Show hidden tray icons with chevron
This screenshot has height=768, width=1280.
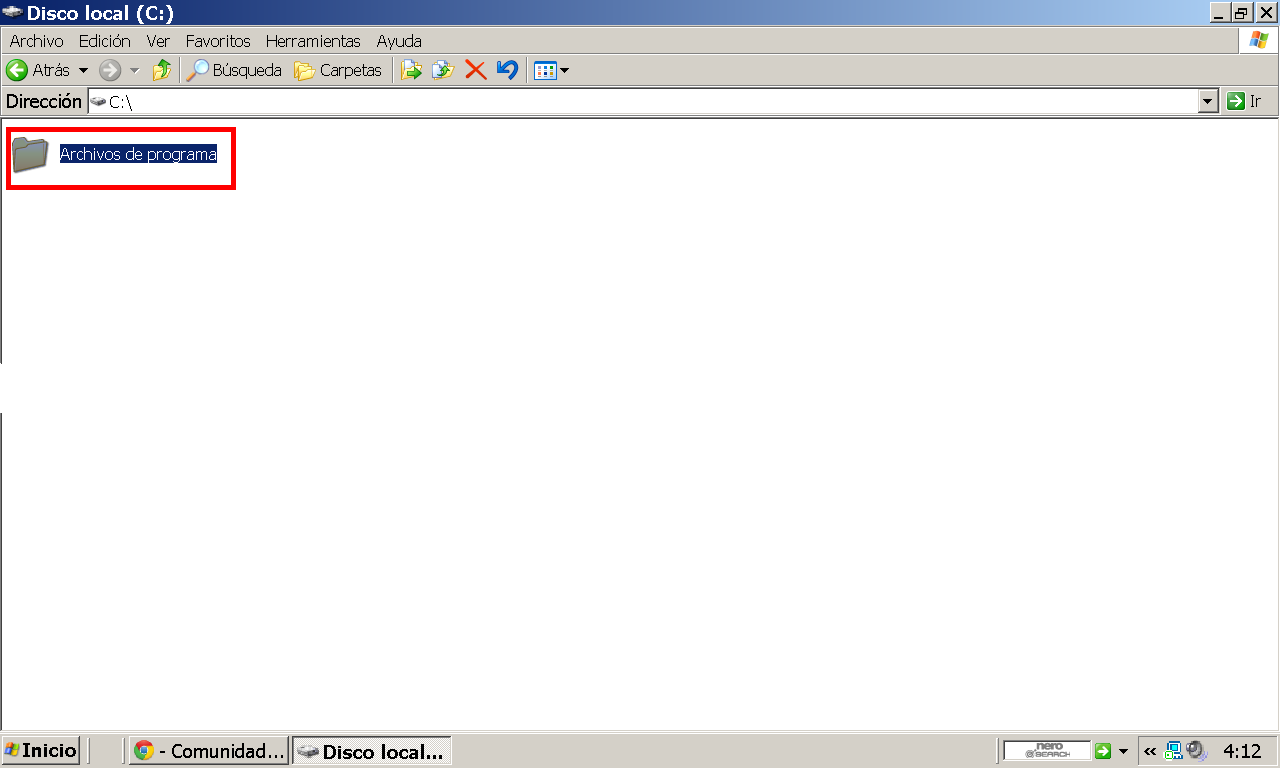(1150, 751)
